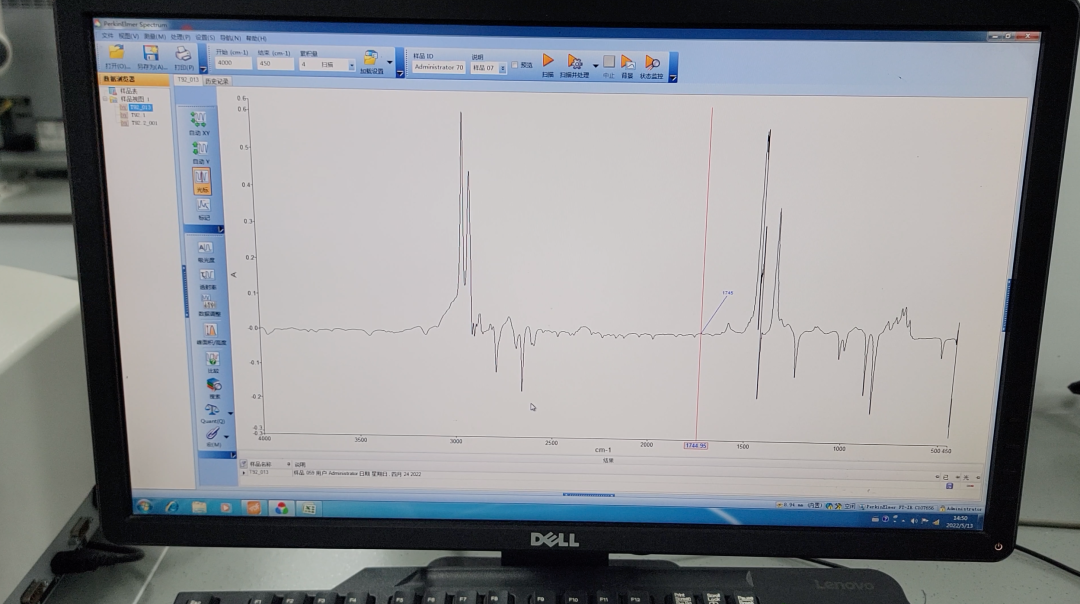
Task: Click the Save As toolbar button
Action: coord(150,55)
